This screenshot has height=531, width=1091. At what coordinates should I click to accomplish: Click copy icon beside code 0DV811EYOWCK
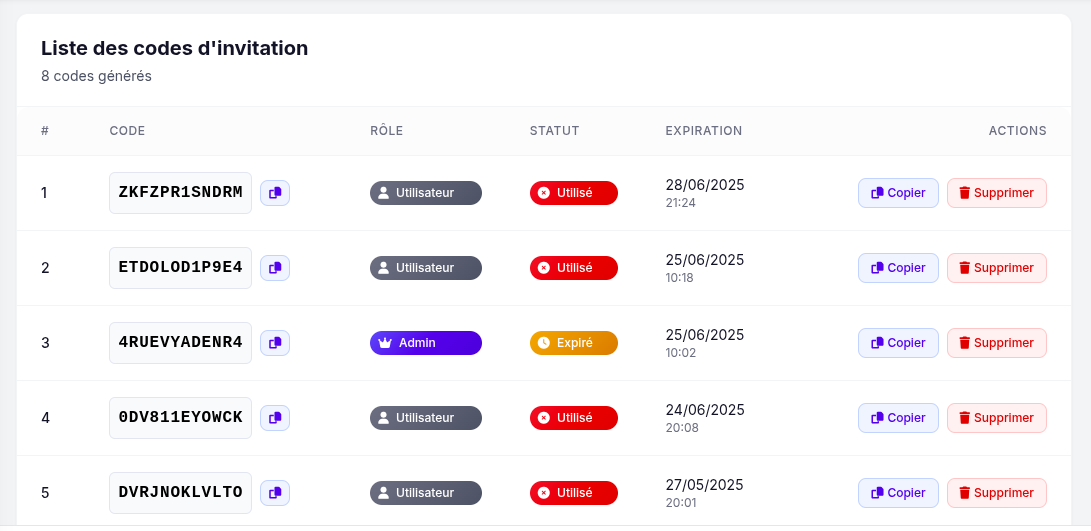pyautogui.click(x=275, y=418)
